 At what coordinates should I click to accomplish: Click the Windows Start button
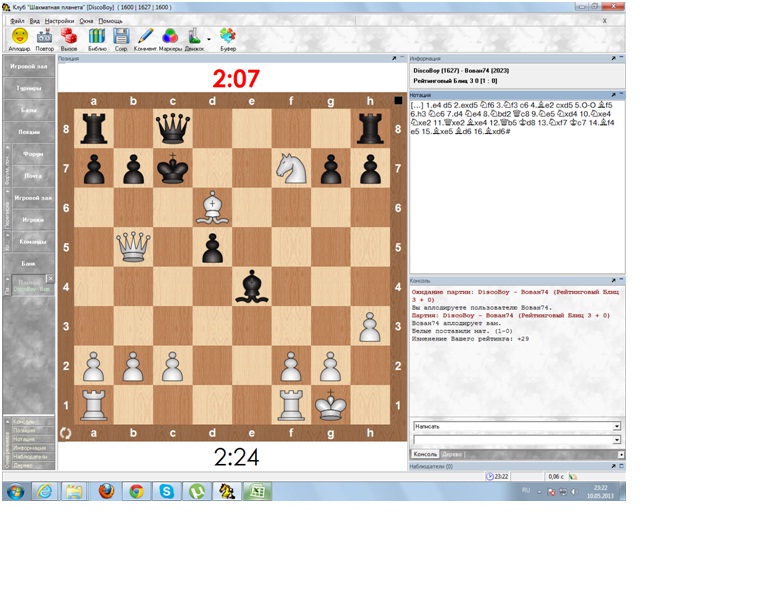click(x=15, y=491)
